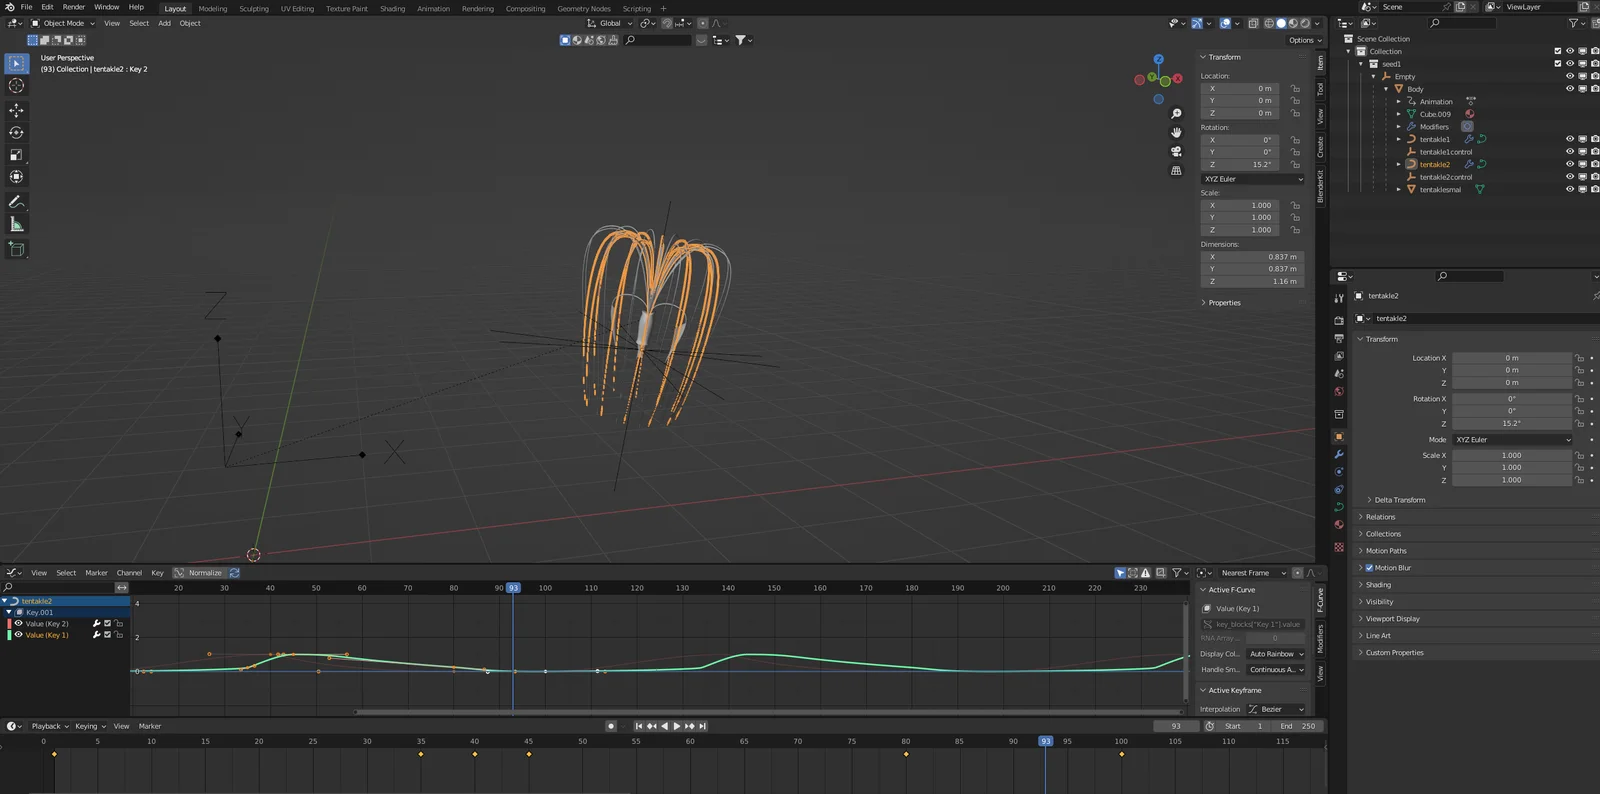Open the Interpolation Bezier dropdown
The width and height of the screenshot is (1600, 794).
(x=1276, y=709)
